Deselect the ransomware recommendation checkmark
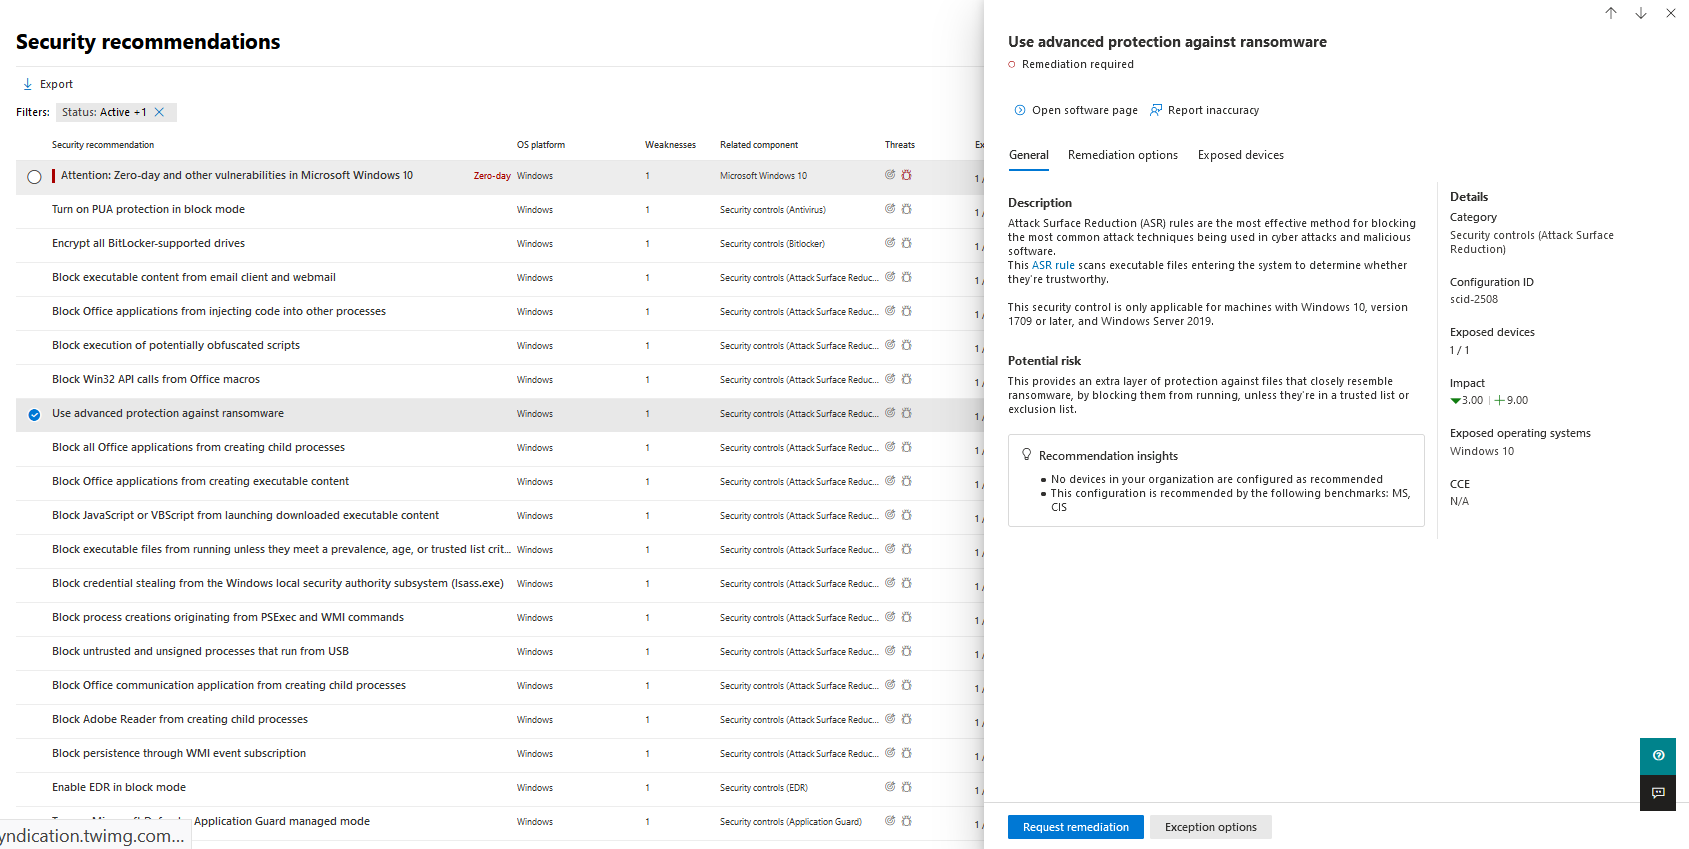This screenshot has width=1689, height=849. point(34,414)
